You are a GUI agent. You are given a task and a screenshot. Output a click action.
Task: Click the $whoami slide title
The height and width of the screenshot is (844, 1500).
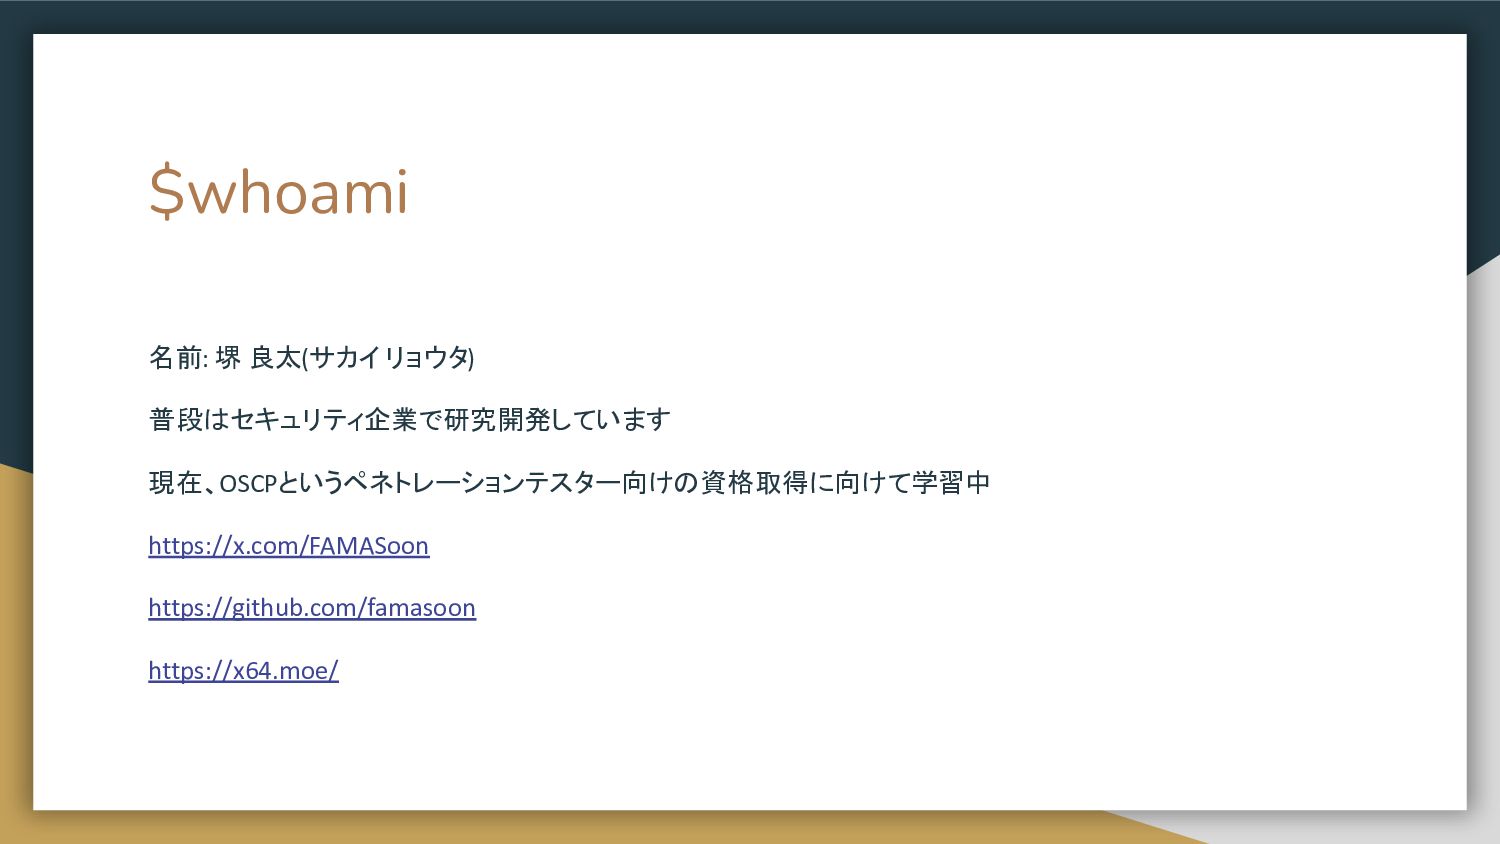click(x=279, y=192)
